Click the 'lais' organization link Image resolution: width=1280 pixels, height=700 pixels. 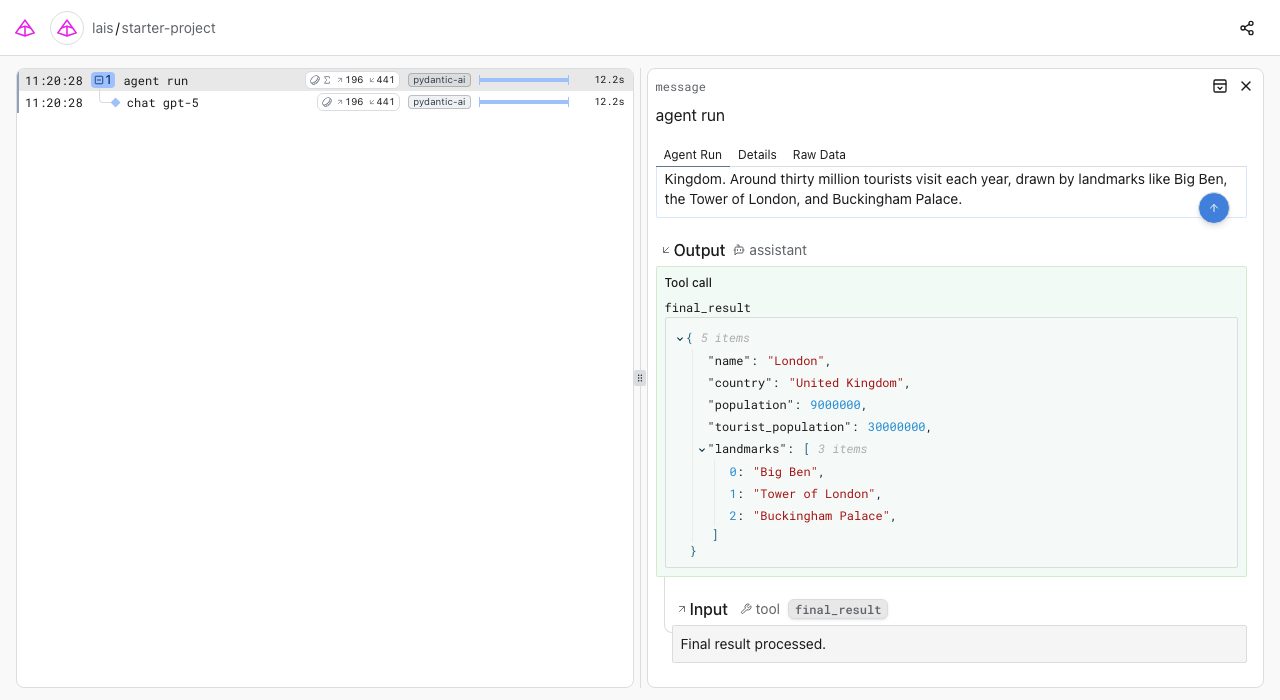[x=102, y=28]
